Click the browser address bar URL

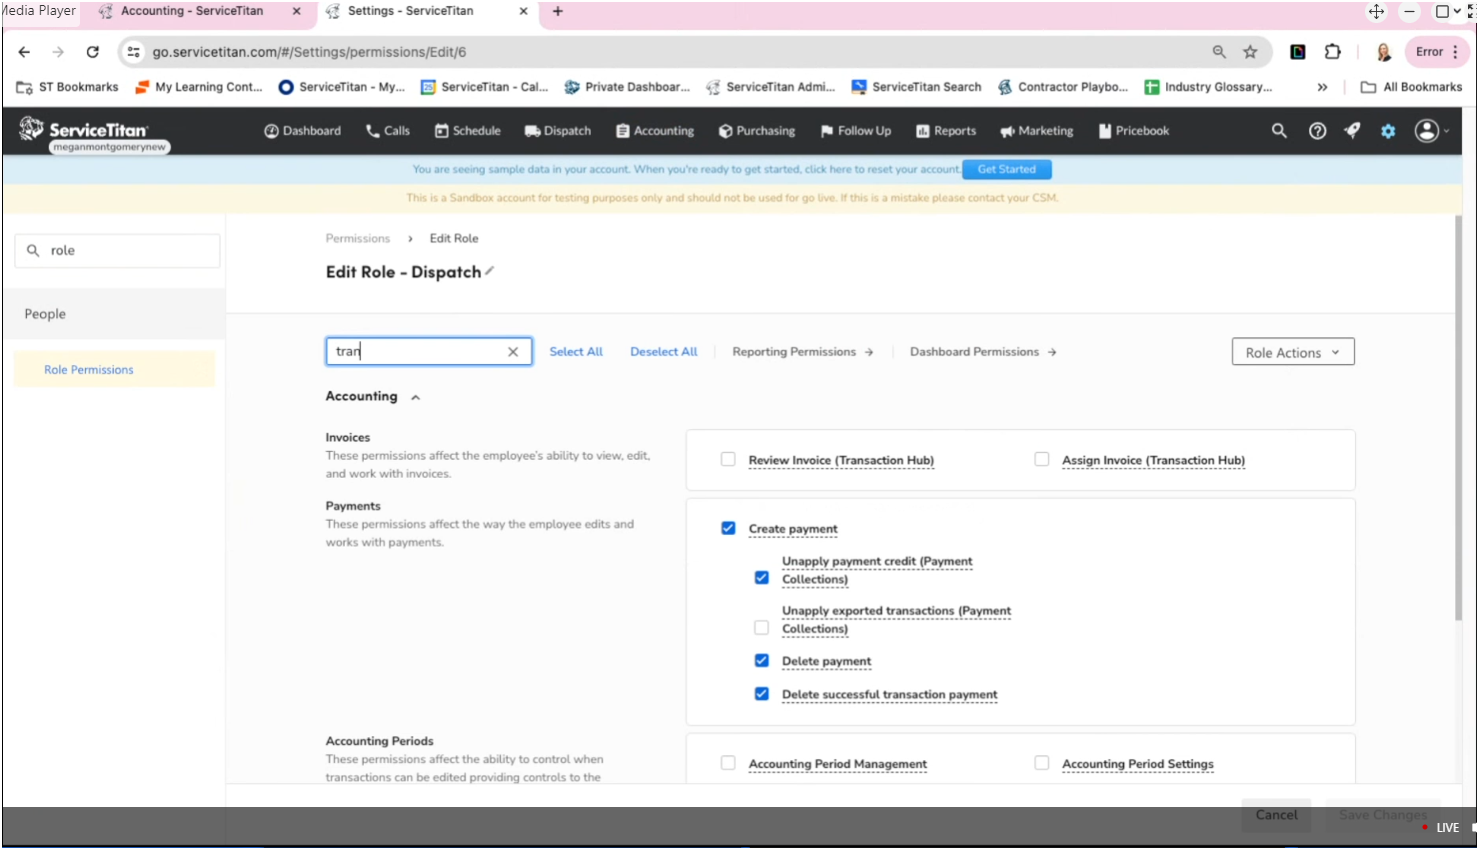pyautogui.click(x=309, y=52)
